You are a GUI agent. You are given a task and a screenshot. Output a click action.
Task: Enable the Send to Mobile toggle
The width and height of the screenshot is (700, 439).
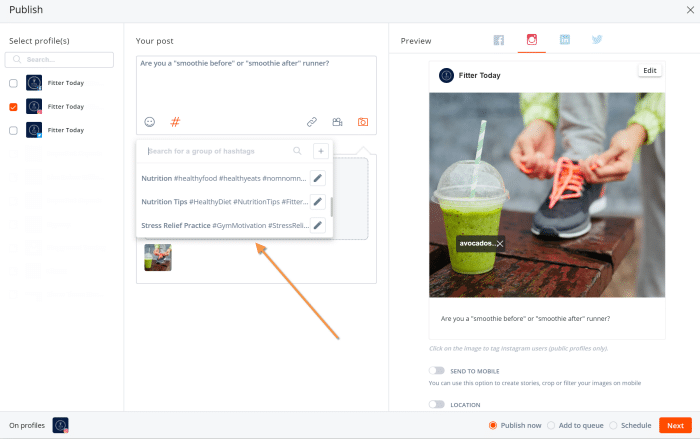click(x=436, y=370)
